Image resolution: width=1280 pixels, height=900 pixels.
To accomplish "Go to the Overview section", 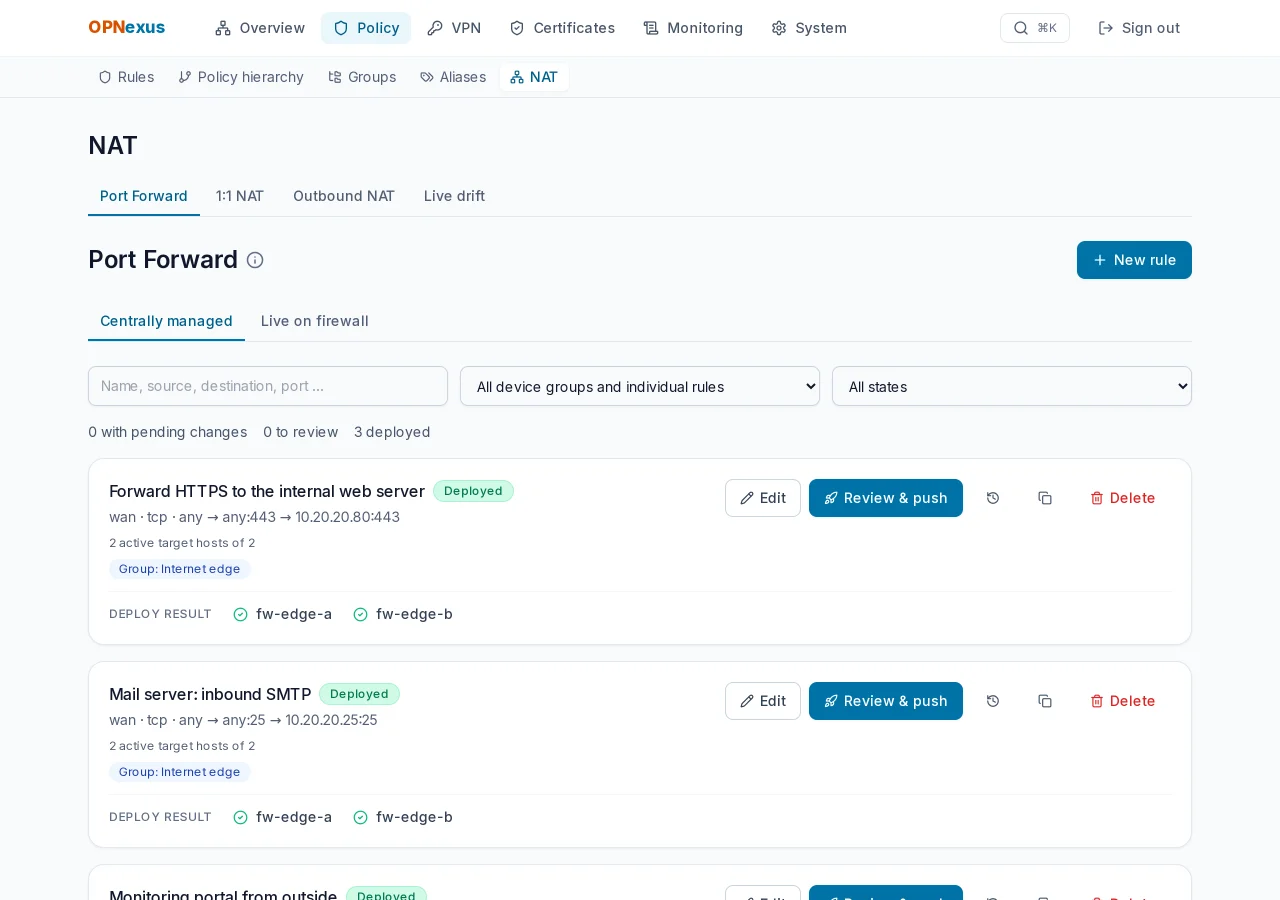I will pyautogui.click(x=260, y=28).
